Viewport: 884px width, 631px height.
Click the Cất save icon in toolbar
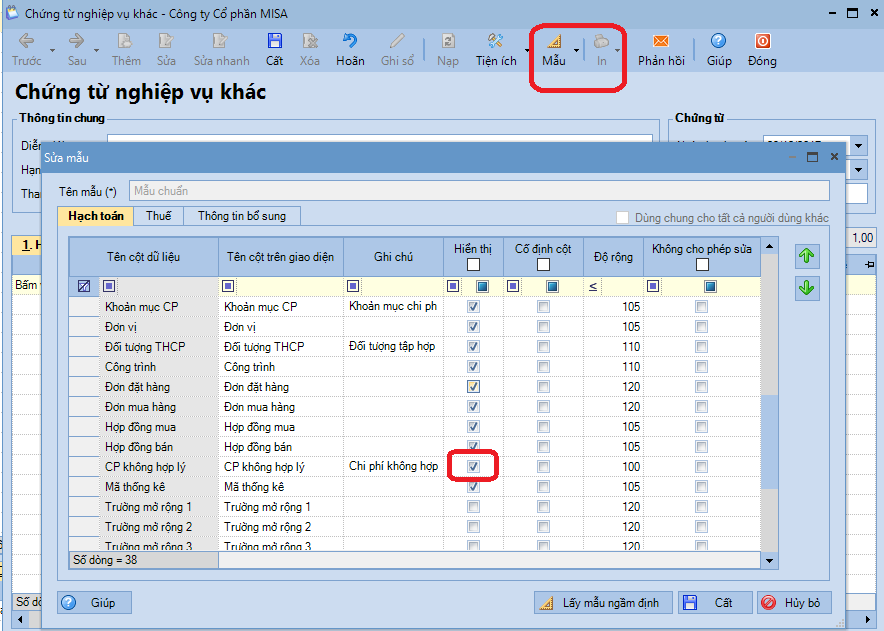point(274,42)
